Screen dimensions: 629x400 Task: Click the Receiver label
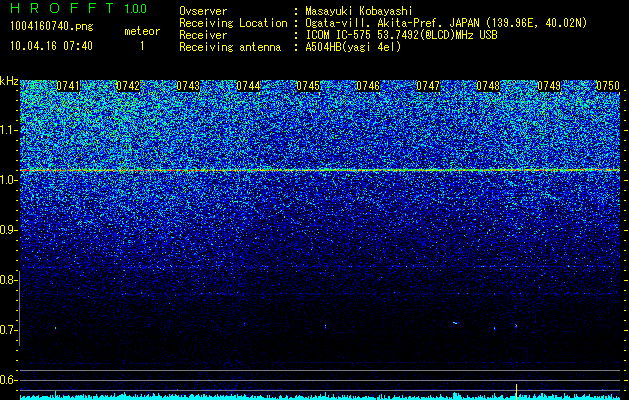point(203,35)
